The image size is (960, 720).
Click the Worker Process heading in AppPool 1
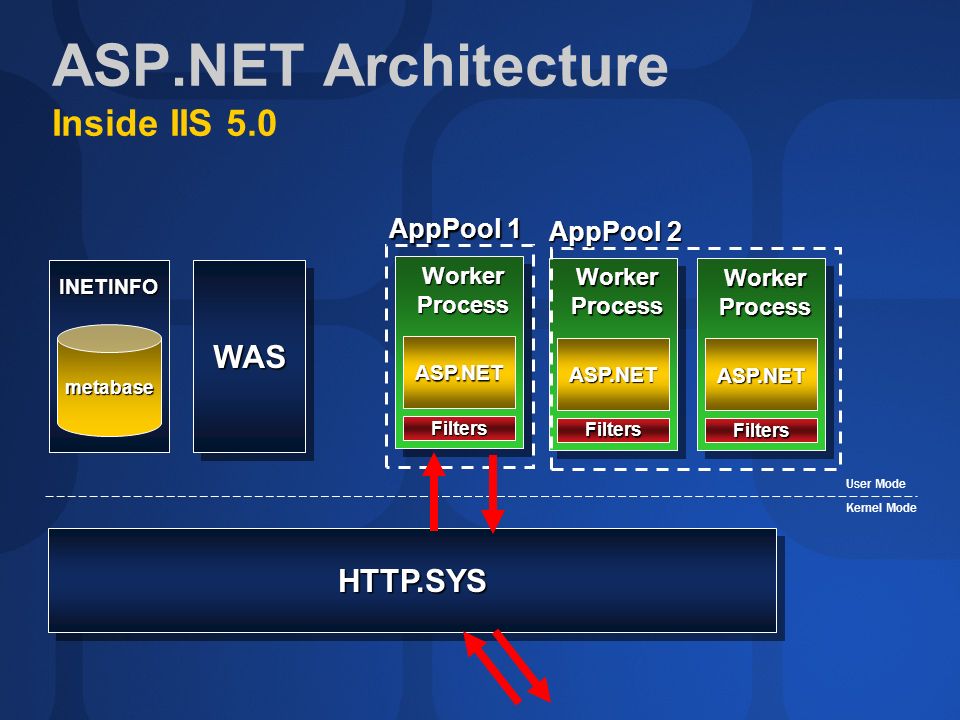tap(463, 290)
